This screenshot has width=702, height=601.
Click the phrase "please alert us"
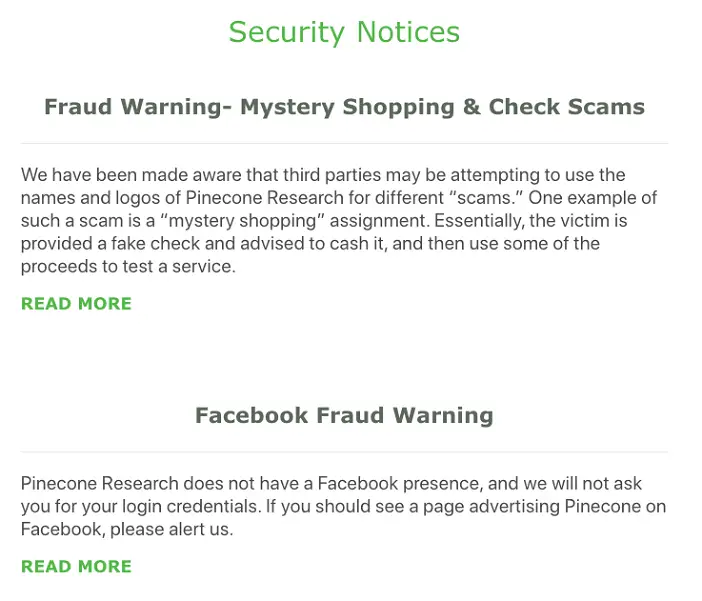[x=171, y=530]
